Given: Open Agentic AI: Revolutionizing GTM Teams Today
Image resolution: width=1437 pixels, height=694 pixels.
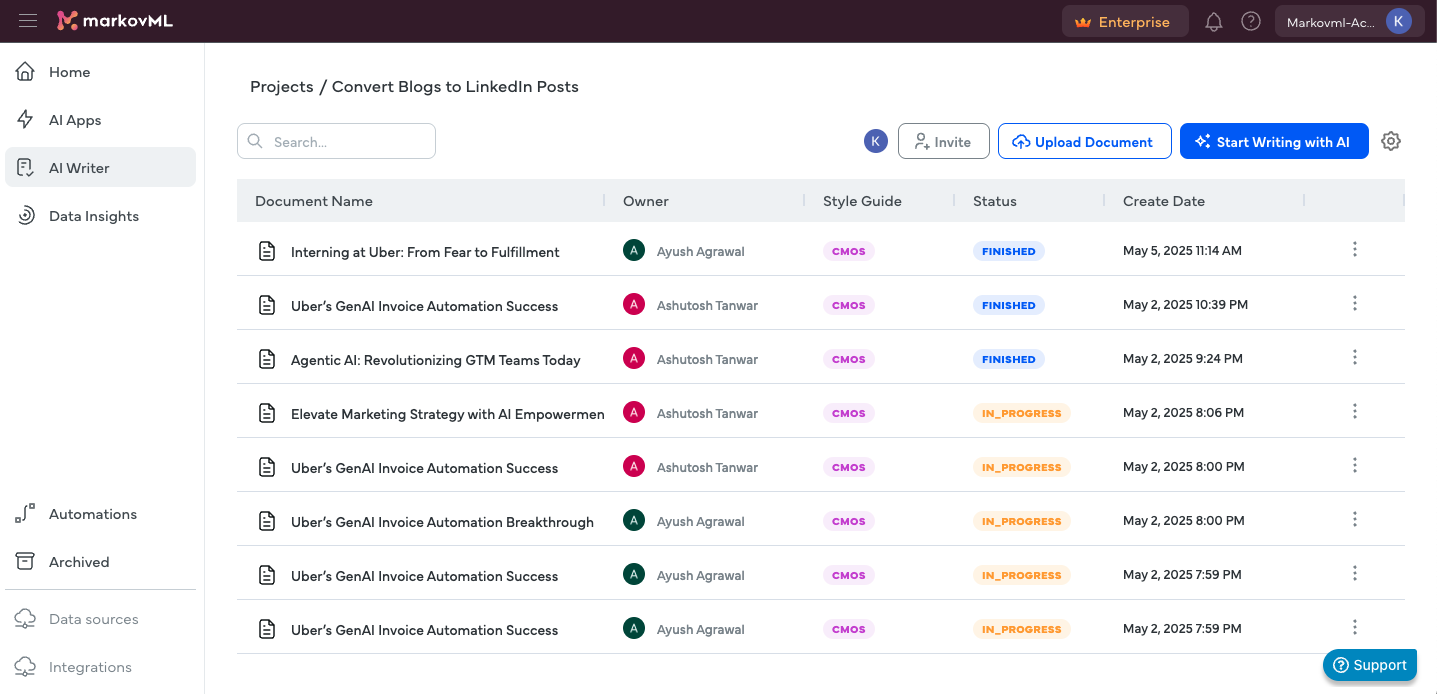Looking at the screenshot, I should coord(436,360).
